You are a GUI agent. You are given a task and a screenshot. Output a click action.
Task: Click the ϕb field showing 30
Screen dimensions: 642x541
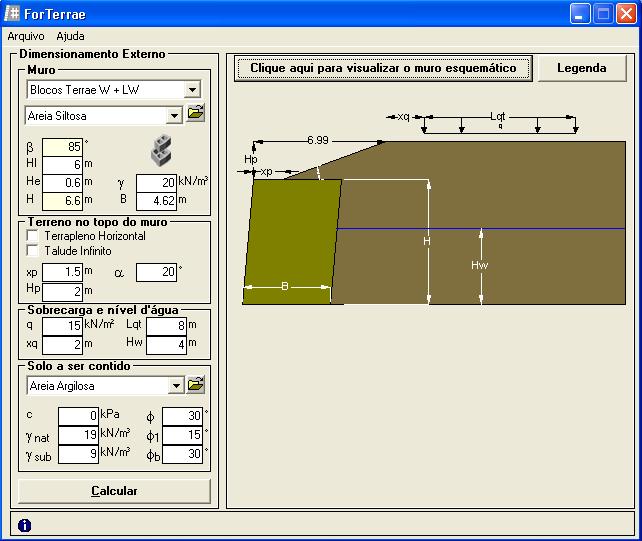pos(182,454)
